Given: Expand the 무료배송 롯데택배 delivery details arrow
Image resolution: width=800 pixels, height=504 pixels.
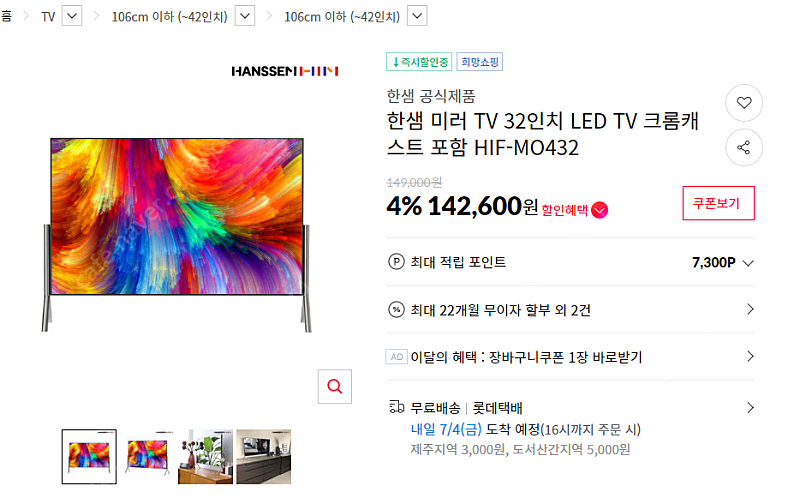Looking at the screenshot, I should click(750, 408).
